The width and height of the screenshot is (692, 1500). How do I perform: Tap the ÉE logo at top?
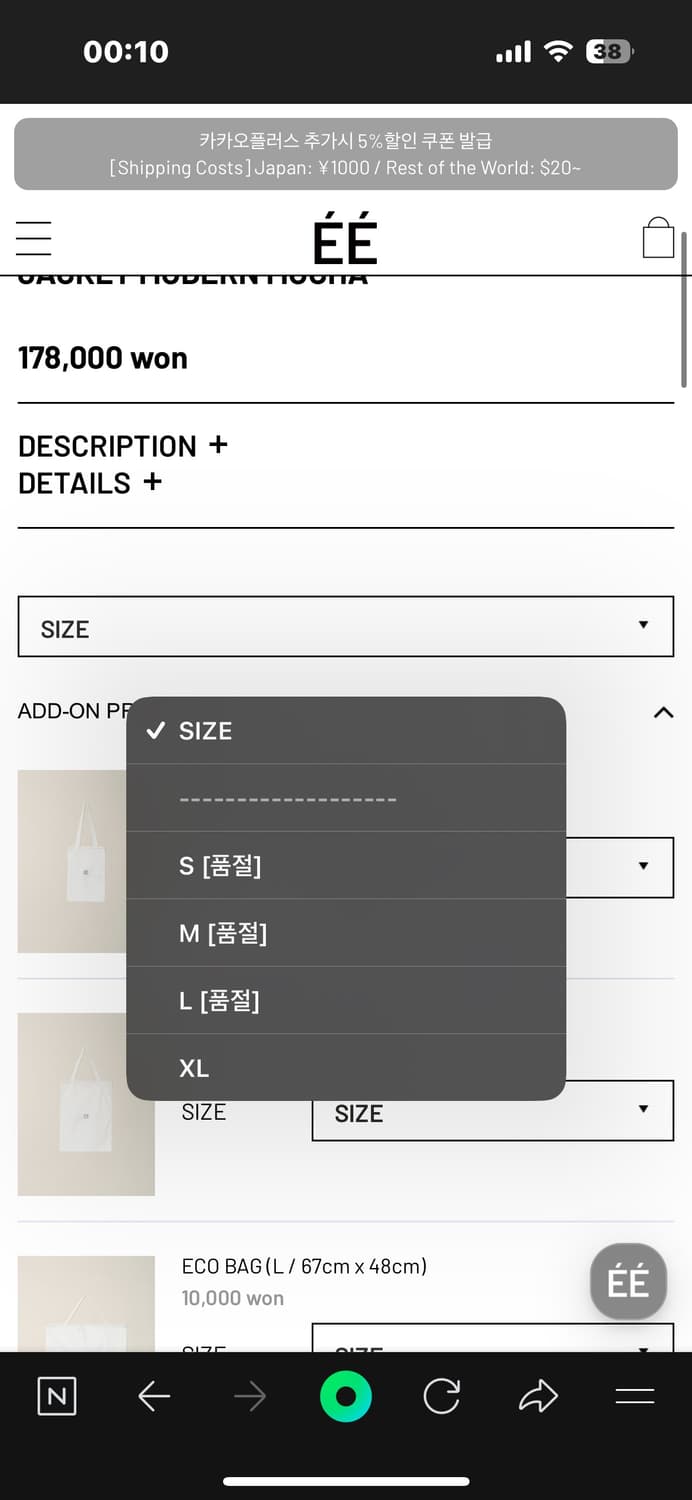coord(345,240)
